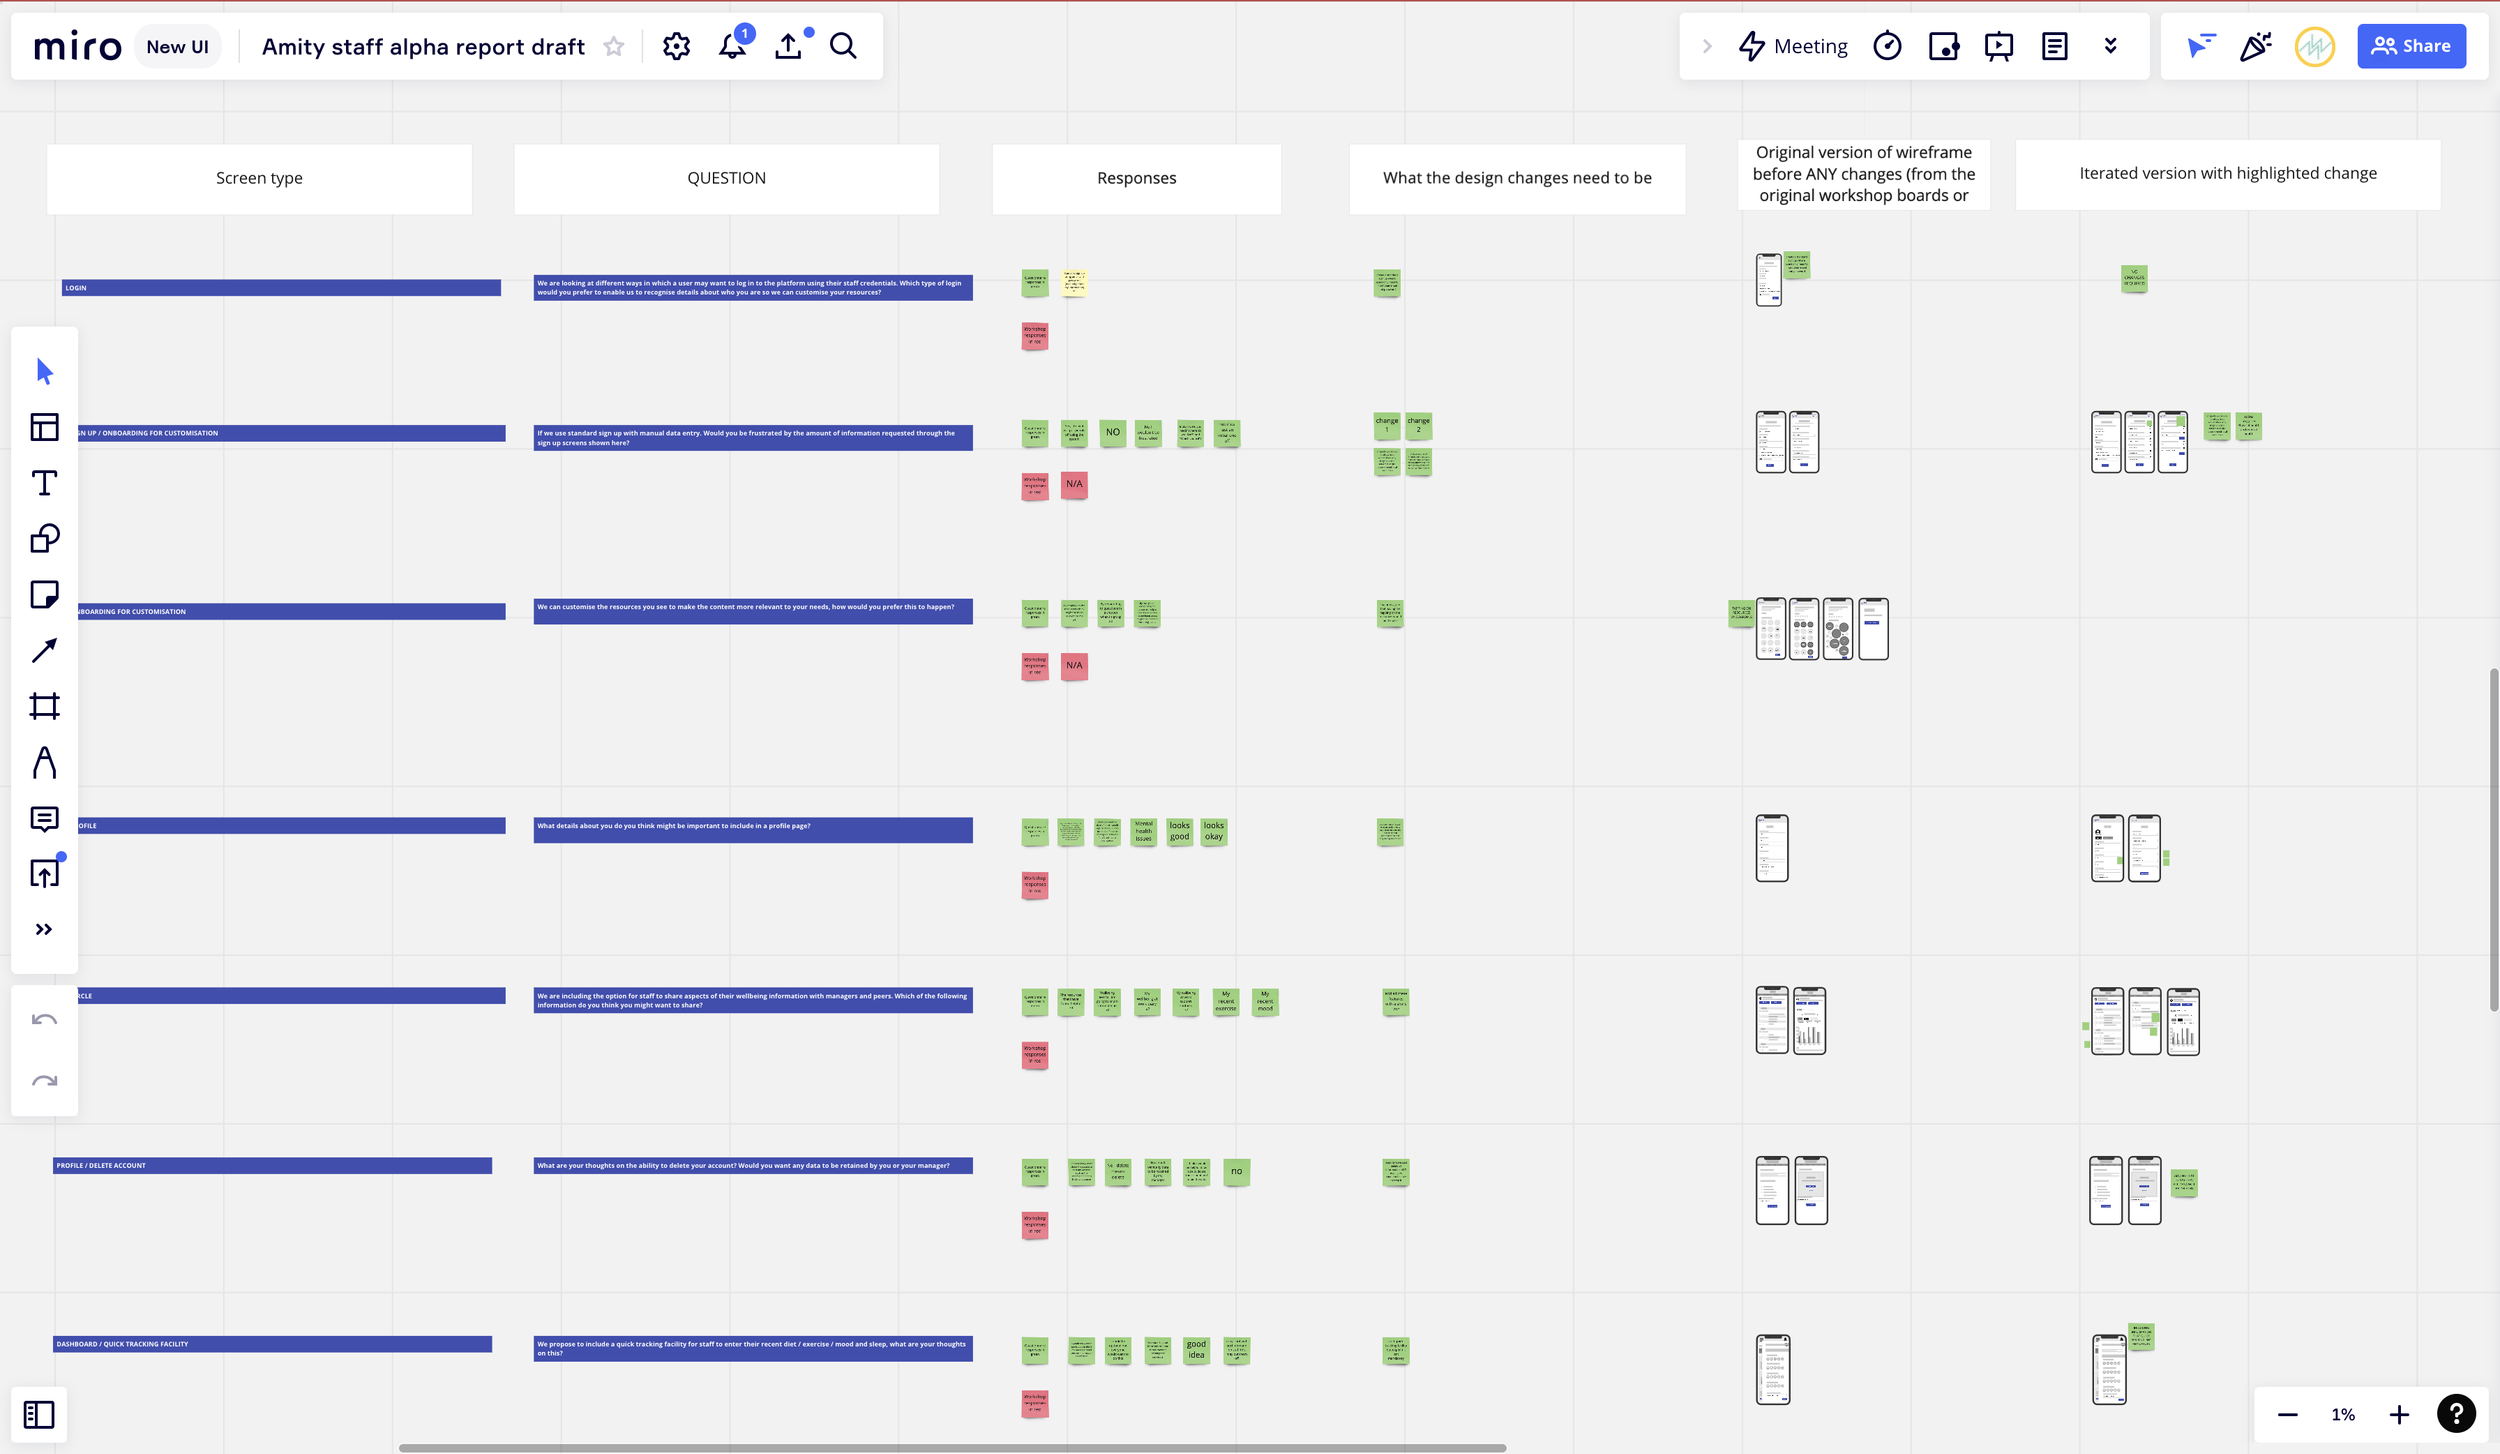
Task: Activate the Comment tool
Action: [44, 819]
